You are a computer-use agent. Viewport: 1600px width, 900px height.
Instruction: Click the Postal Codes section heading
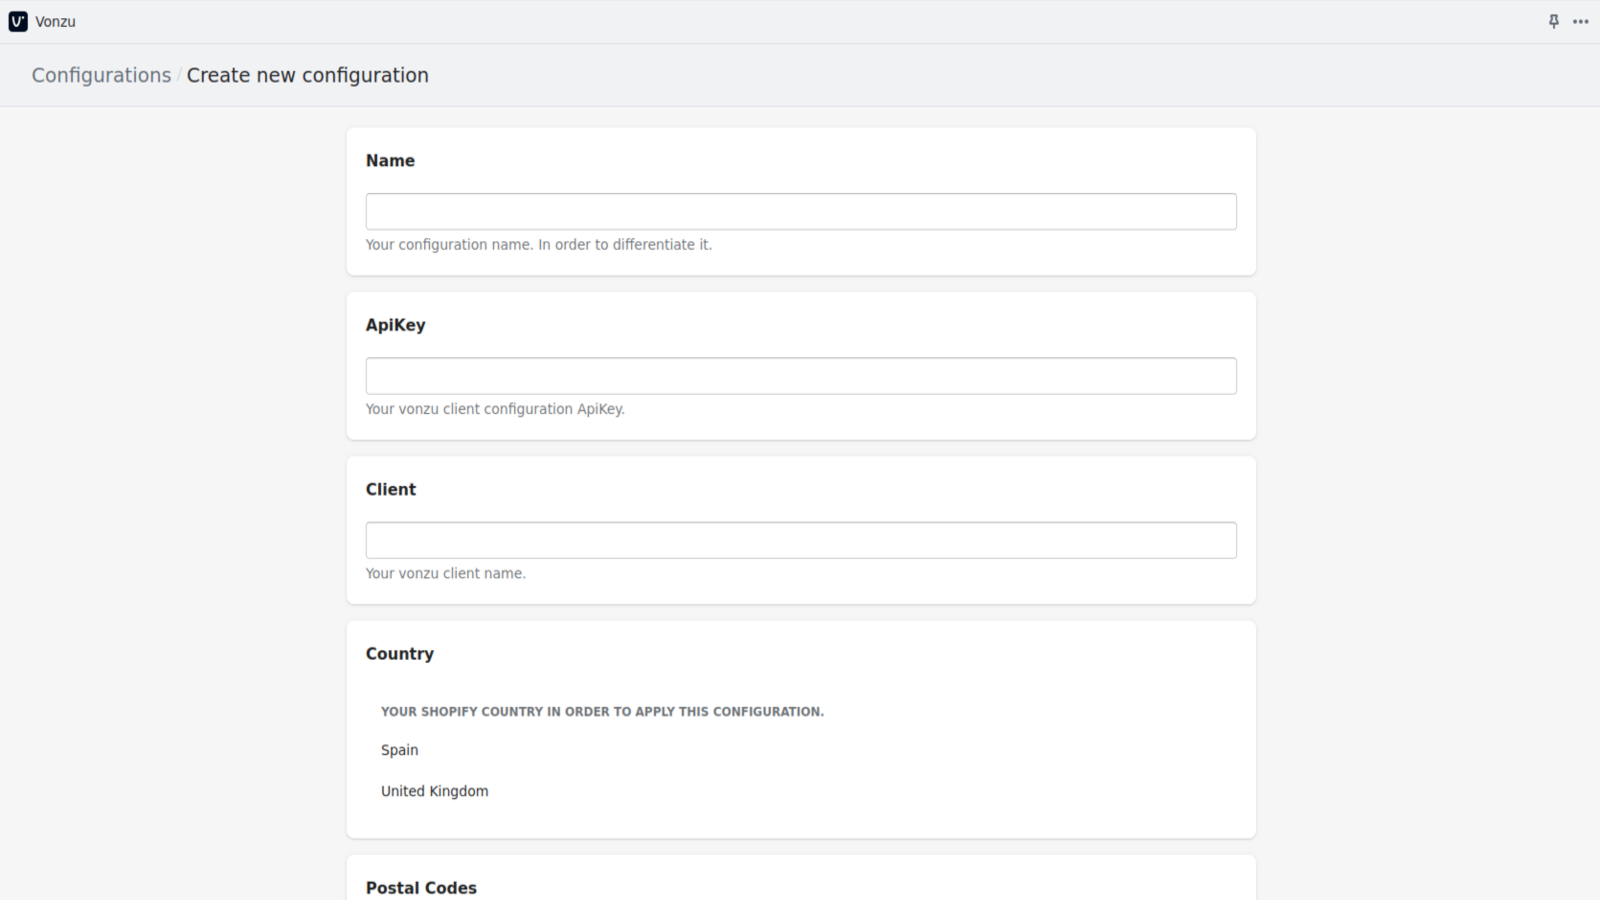421,887
